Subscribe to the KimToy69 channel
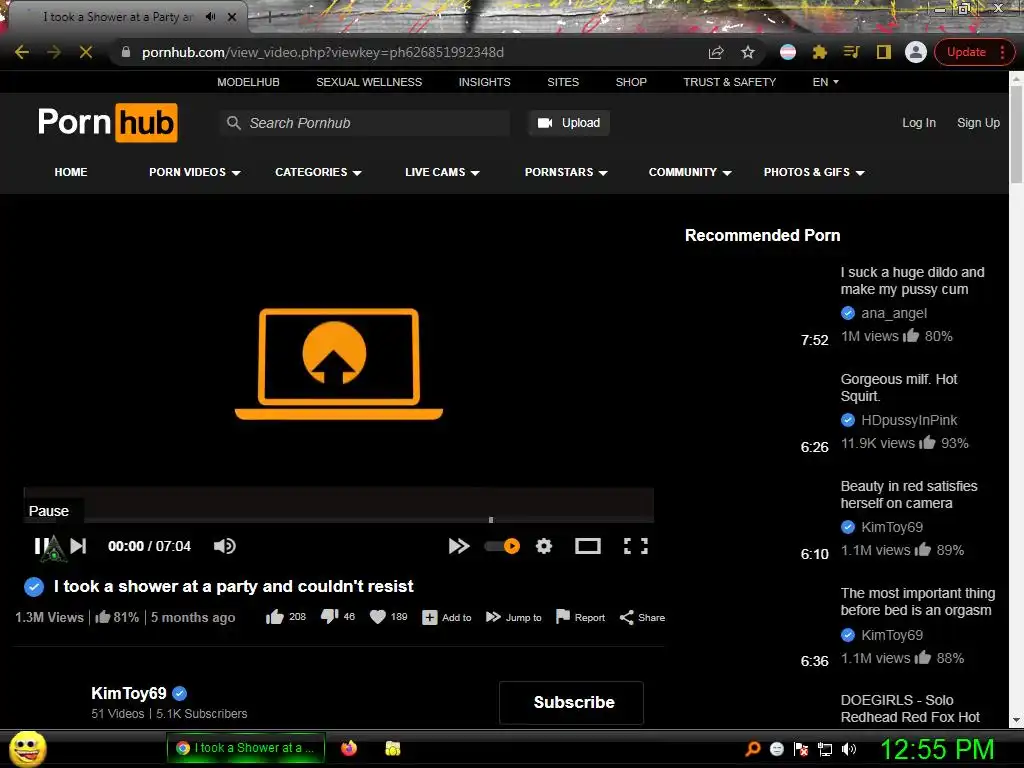Image resolution: width=1024 pixels, height=768 pixels. coord(571,702)
